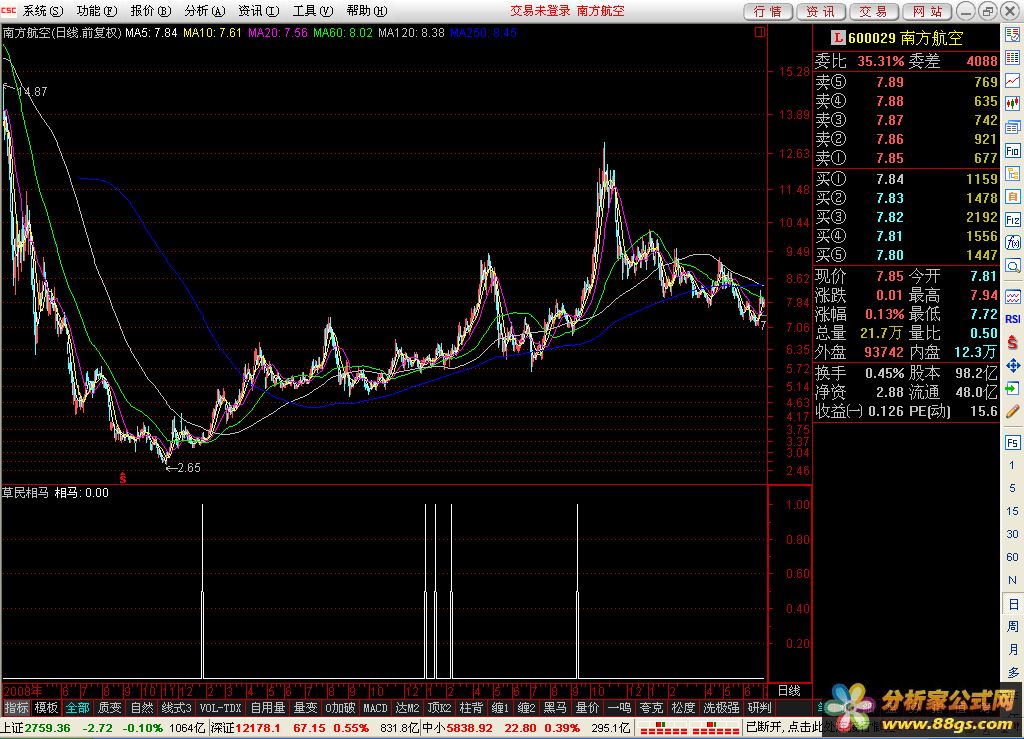Select the 洗极强 indicator tab
Image resolution: width=1024 pixels, height=739 pixels.
721,708
